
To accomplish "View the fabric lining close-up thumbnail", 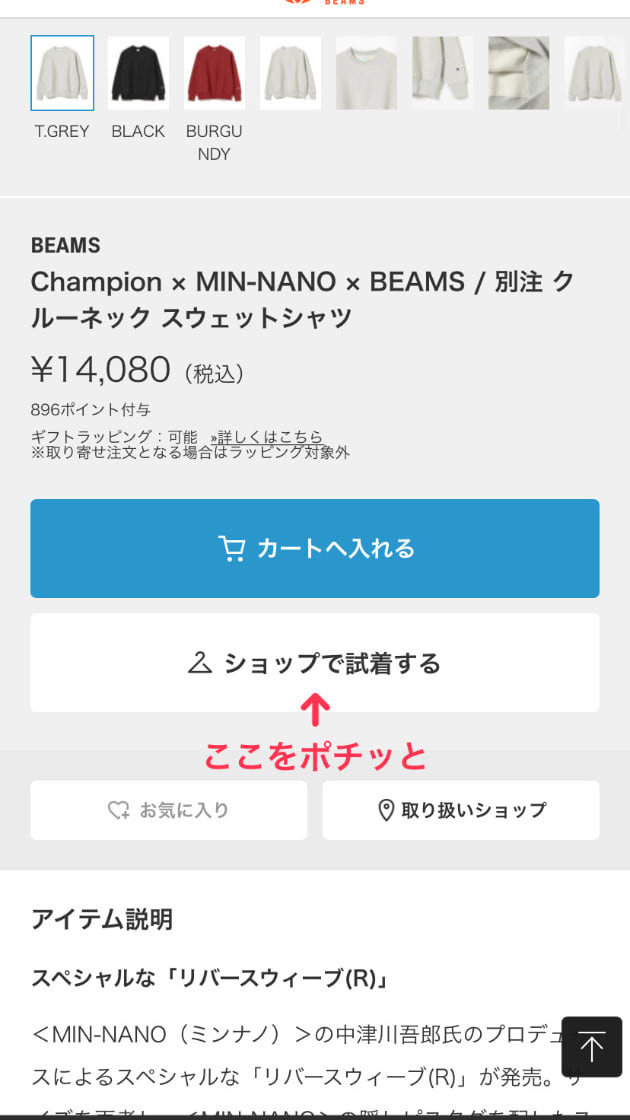I will click(519, 73).
